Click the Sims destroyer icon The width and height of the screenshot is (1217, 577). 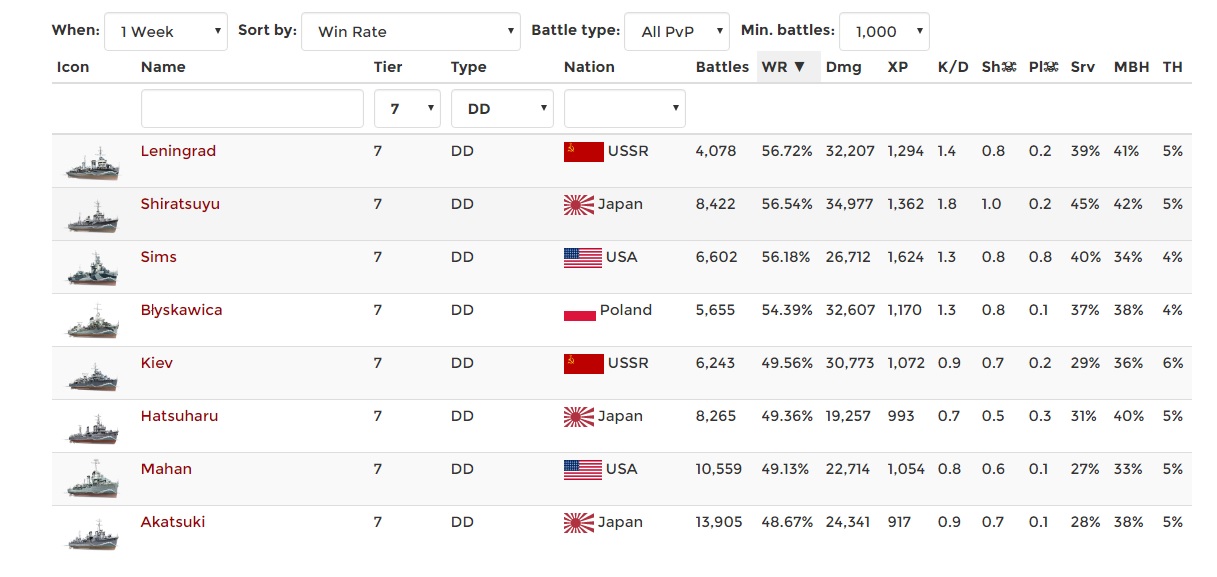pos(93,269)
